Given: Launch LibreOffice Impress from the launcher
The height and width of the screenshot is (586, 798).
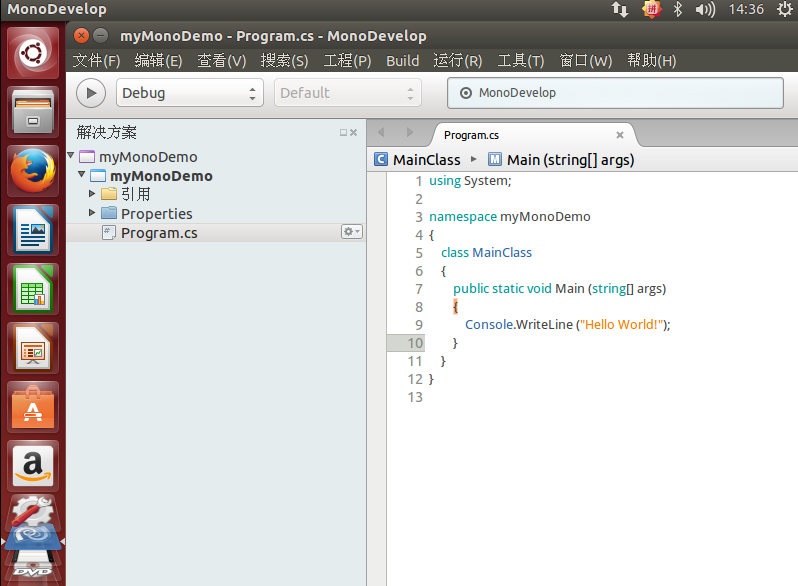Looking at the screenshot, I should (x=33, y=348).
